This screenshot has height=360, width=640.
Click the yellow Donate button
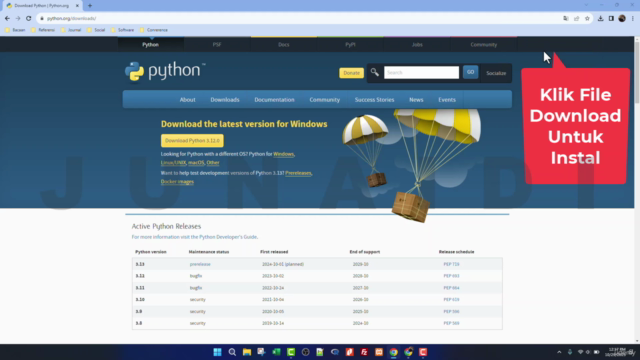click(x=351, y=73)
